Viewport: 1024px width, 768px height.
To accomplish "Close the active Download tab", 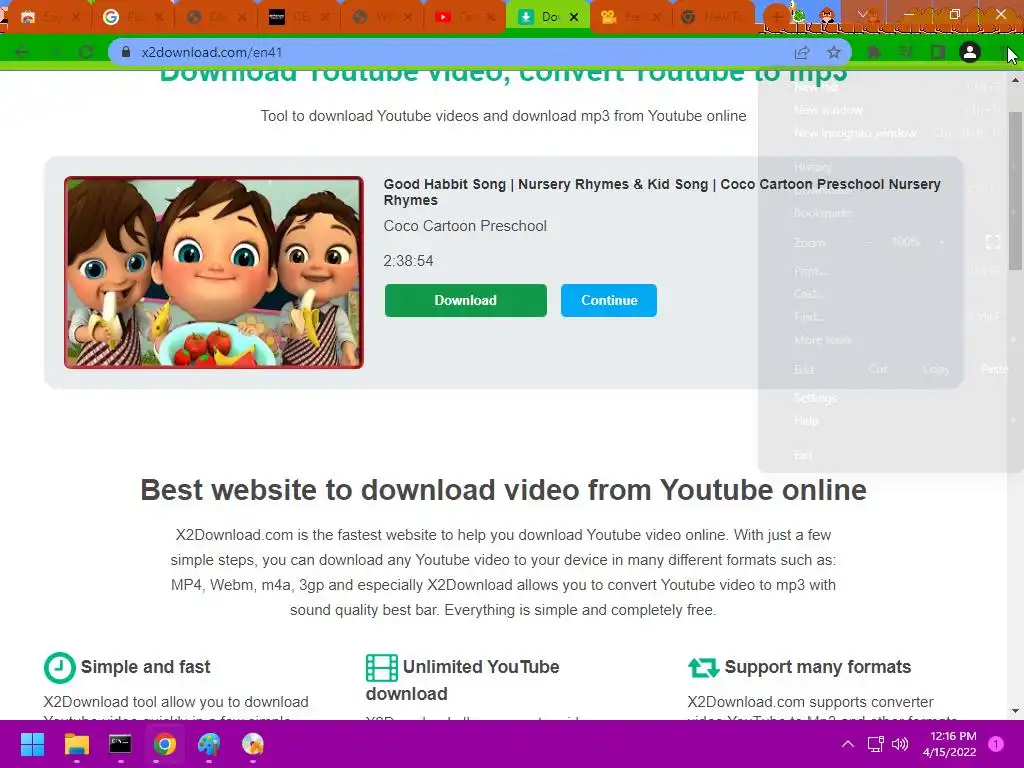I will click(x=574, y=17).
